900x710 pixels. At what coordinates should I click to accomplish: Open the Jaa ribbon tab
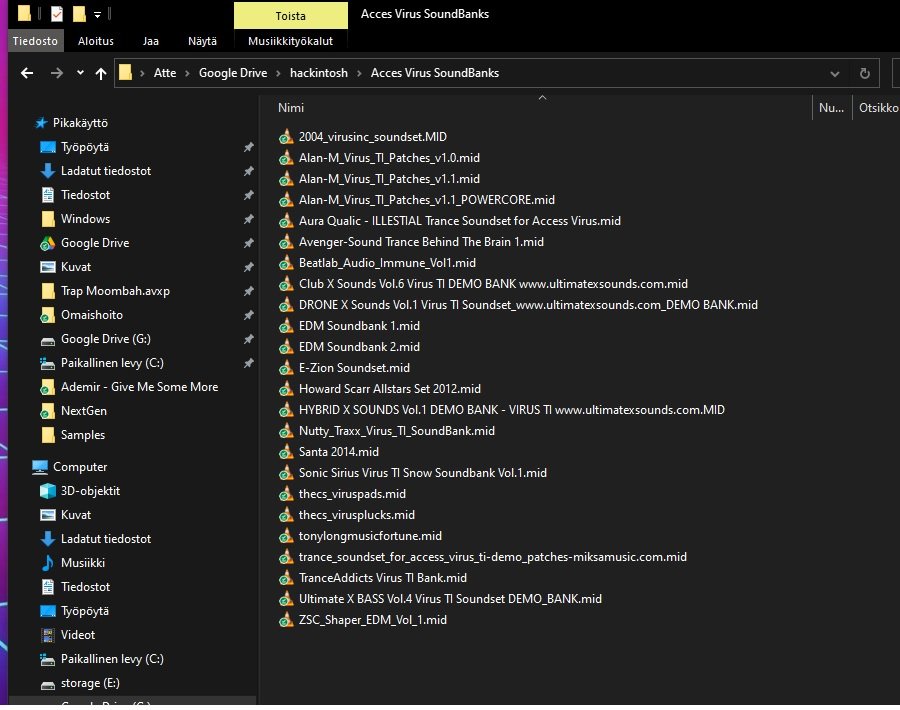(x=150, y=41)
